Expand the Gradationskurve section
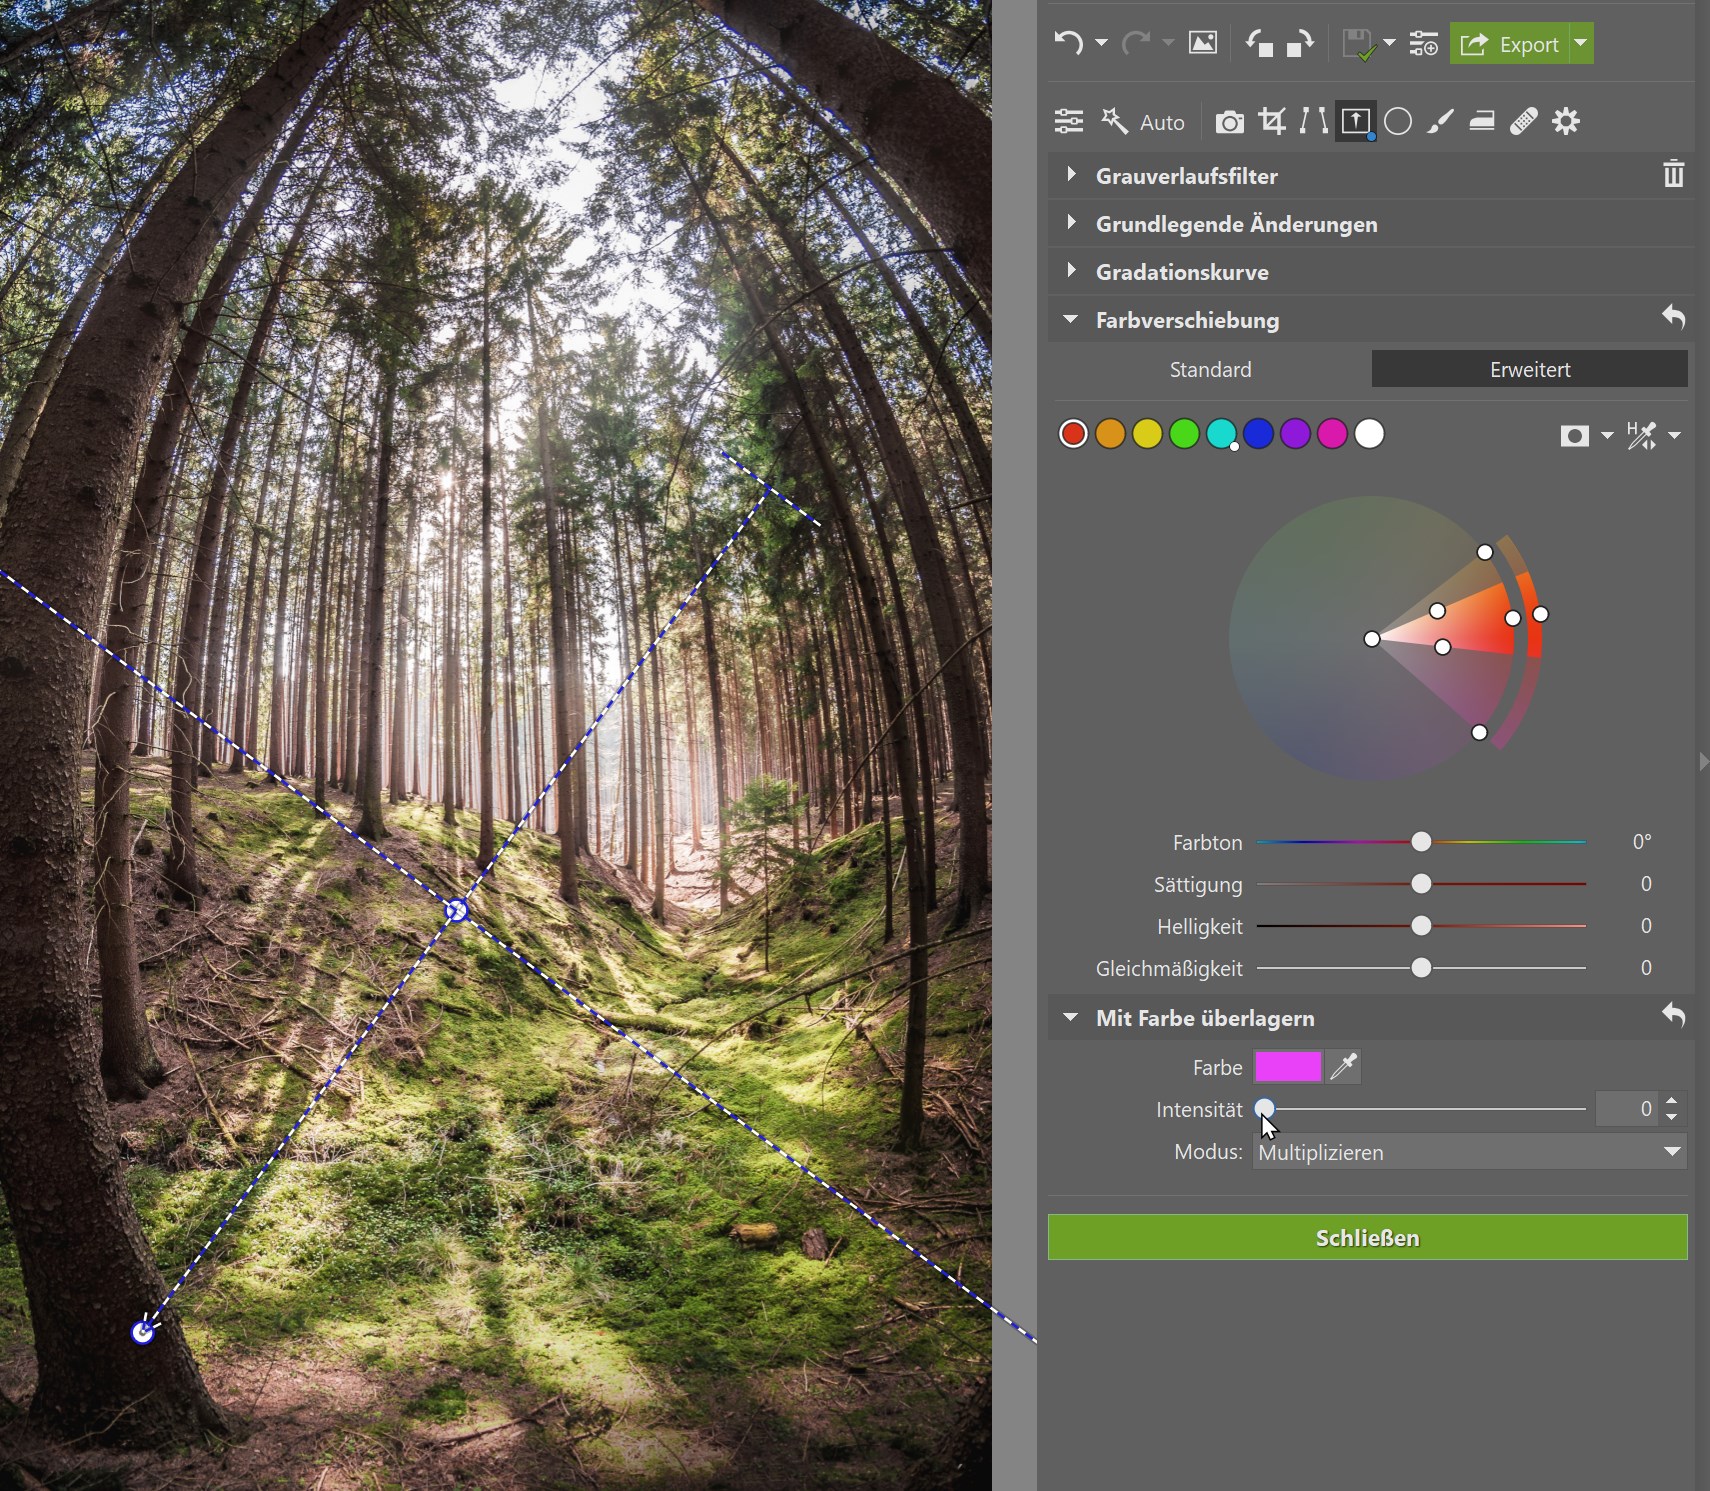The width and height of the screenshot is (1710, 1491). click(1071, 270)
